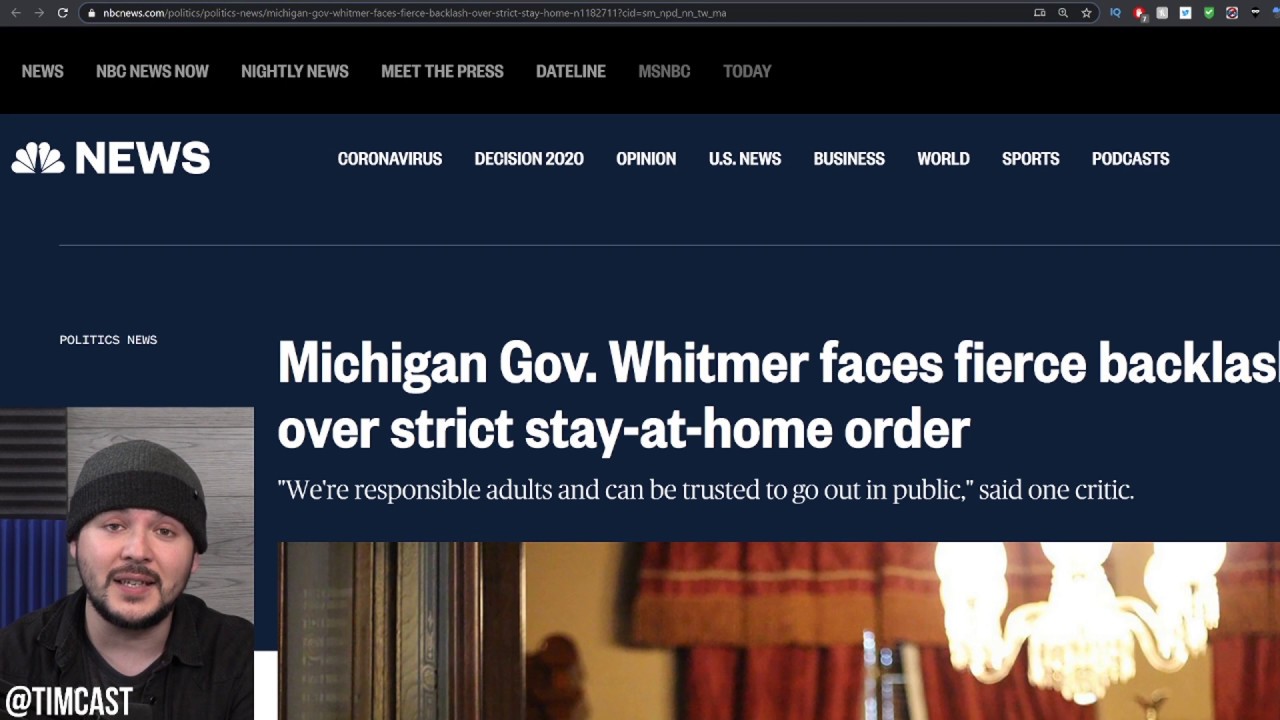Reload the page with the refresh icon
Viewport: 1280px width, 720px height.
(x=62, y=13)
